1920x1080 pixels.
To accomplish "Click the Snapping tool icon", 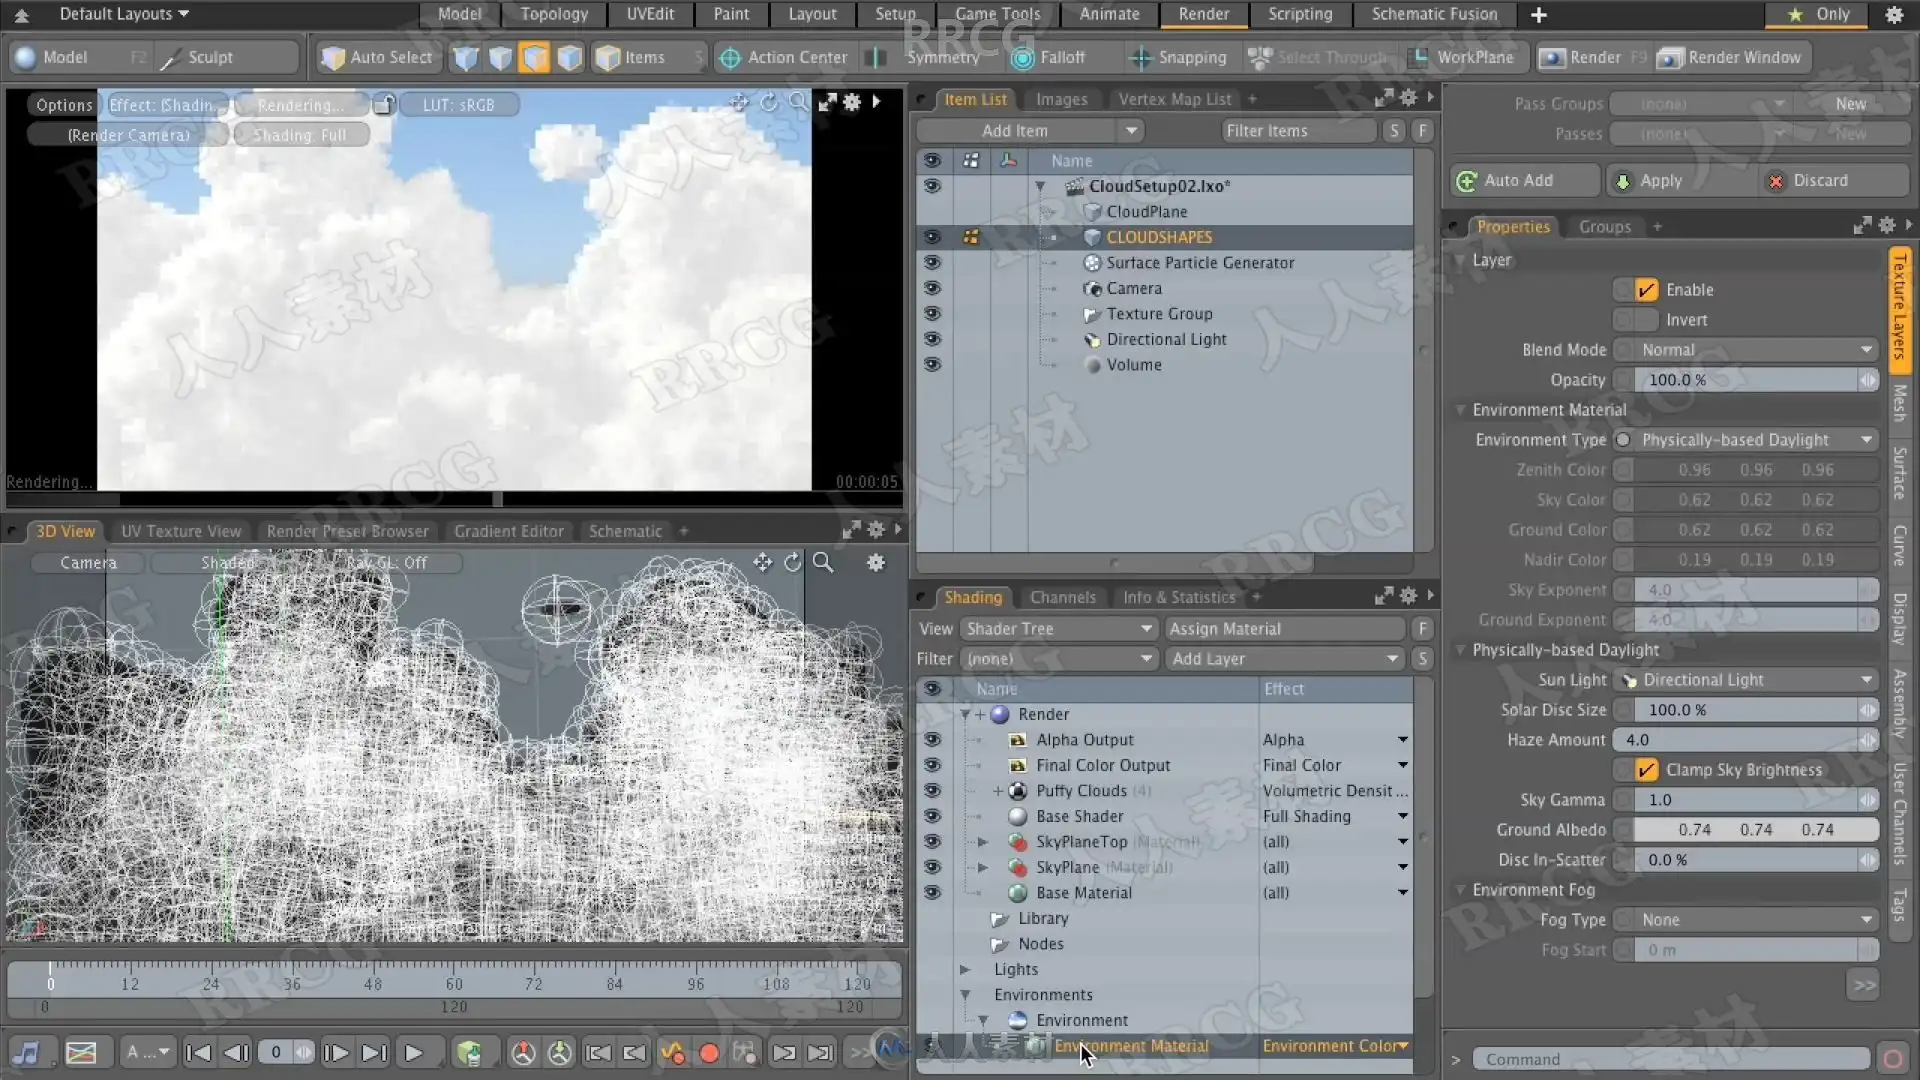I will 1140,58.
